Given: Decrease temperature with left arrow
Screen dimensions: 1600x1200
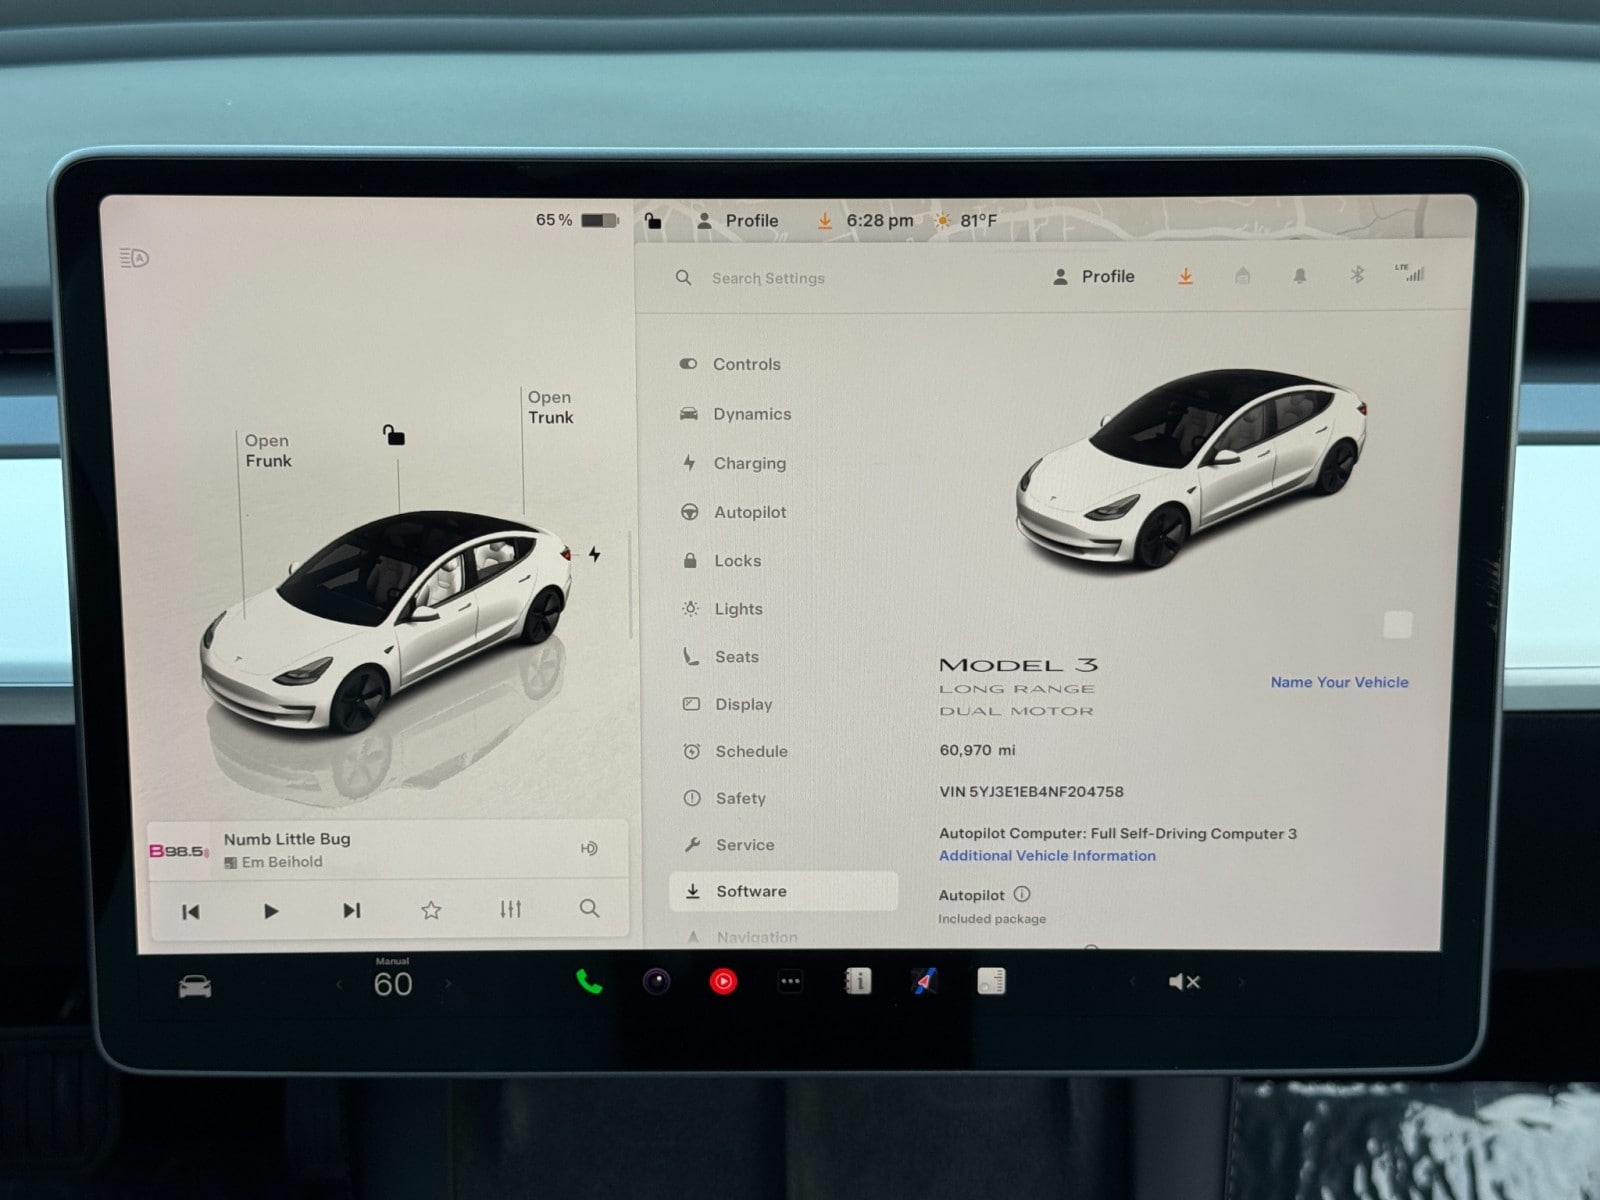Looking at the screenshot, I should click(339, 985).
